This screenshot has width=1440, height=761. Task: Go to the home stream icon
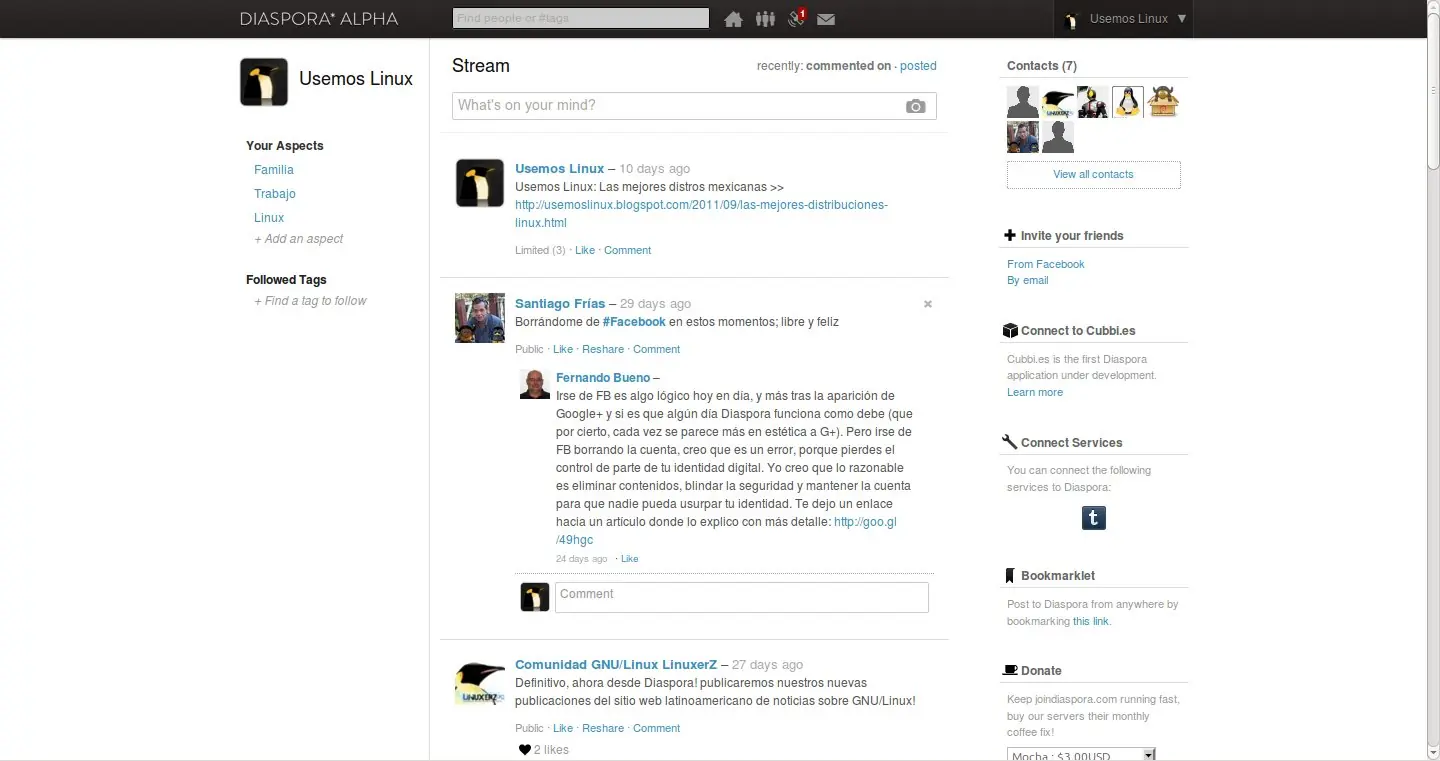coord(734,19)
